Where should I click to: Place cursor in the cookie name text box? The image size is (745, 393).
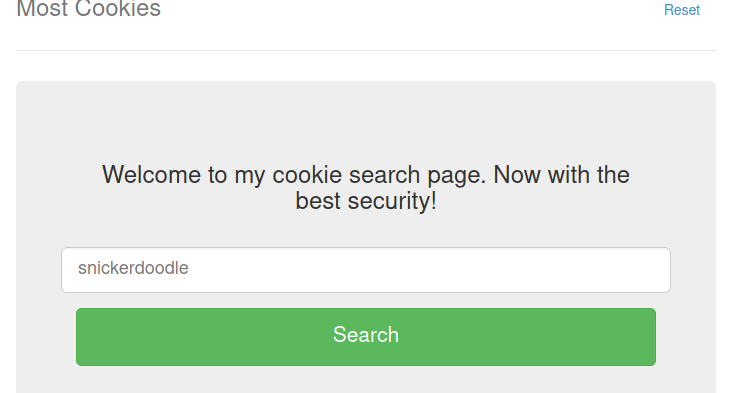point(366,270)
